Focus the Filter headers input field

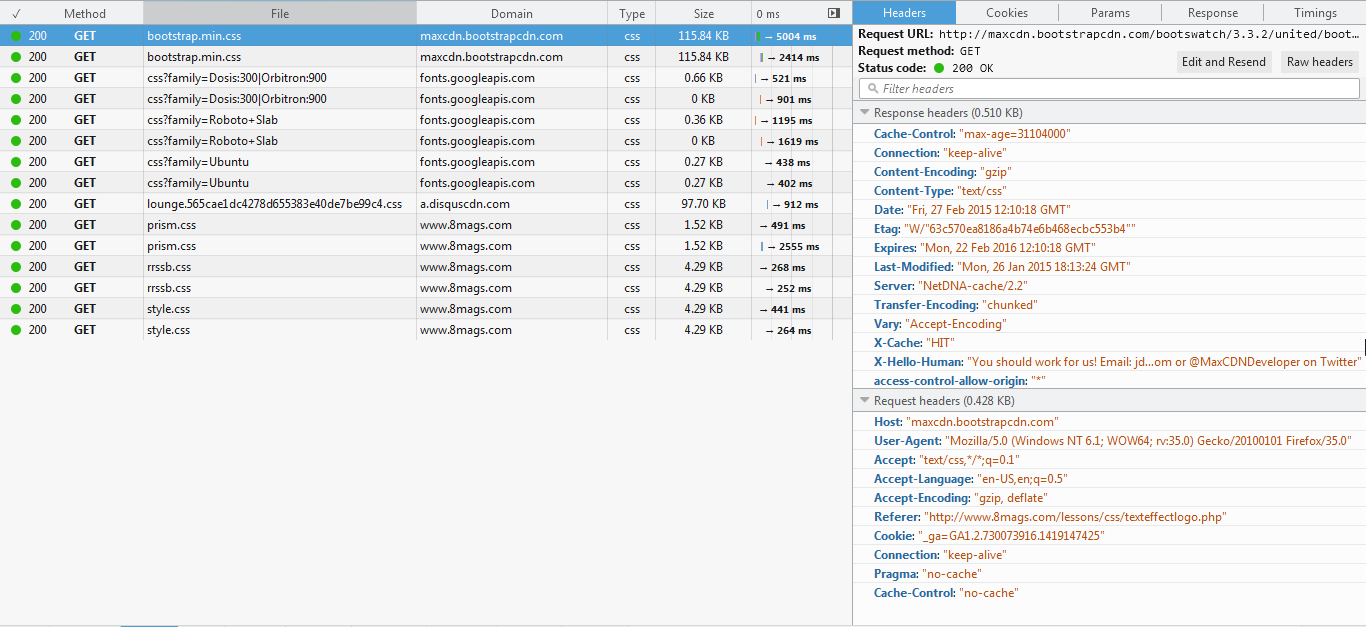[1108, 89]
